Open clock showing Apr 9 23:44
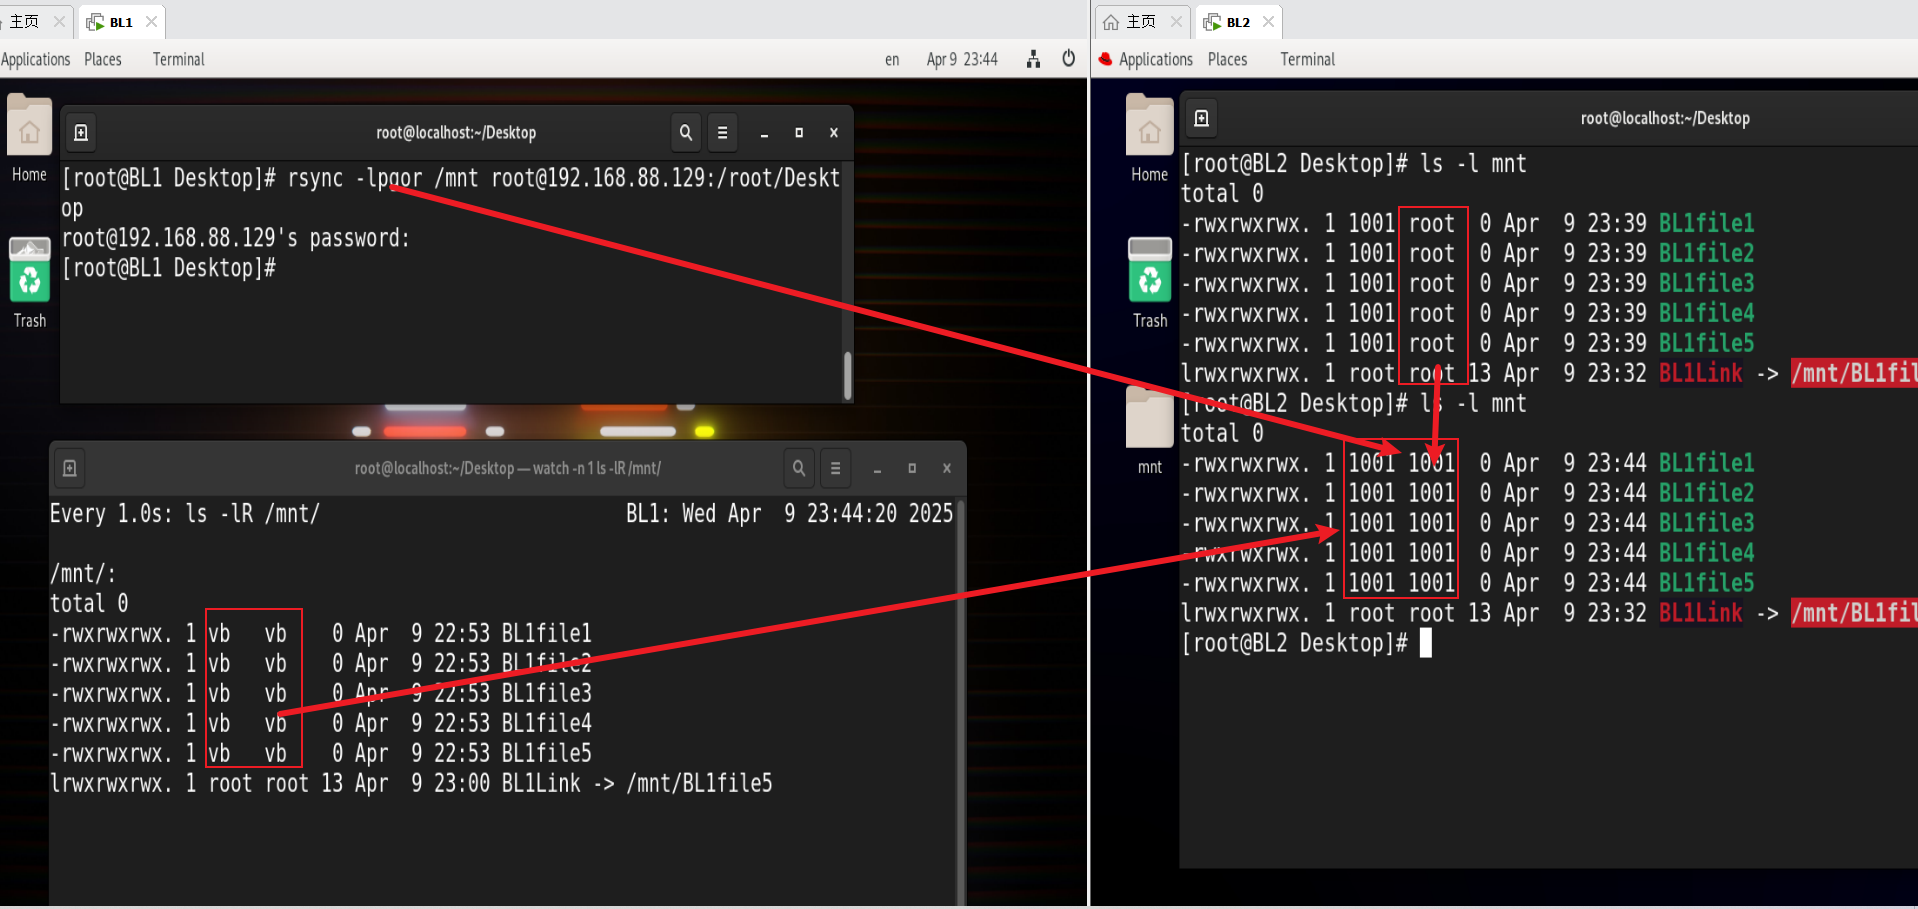 (x=962, y=59)
